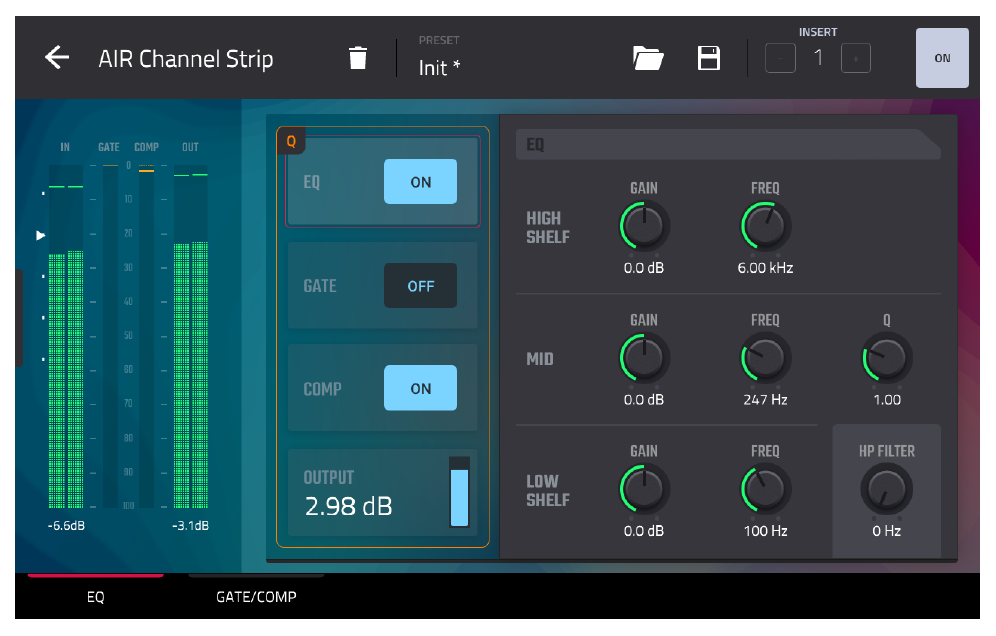Click the High Shelf 0.0 dB gain value
Image resolution: width=996 pixels, height=636 pixels.
coord(644,267)
